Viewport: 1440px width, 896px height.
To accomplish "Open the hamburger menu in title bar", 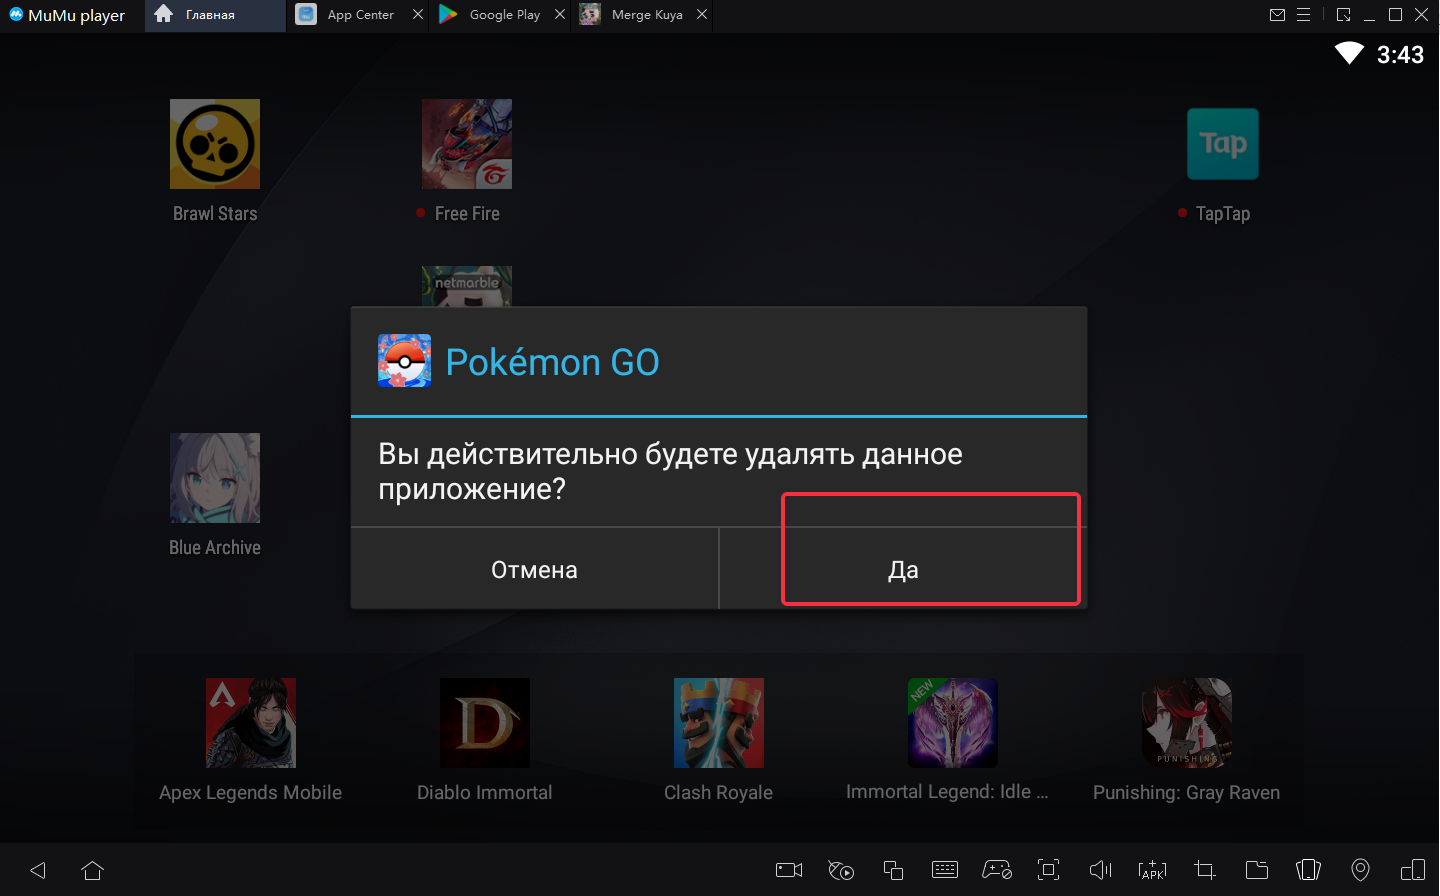I will (1303, 15).
